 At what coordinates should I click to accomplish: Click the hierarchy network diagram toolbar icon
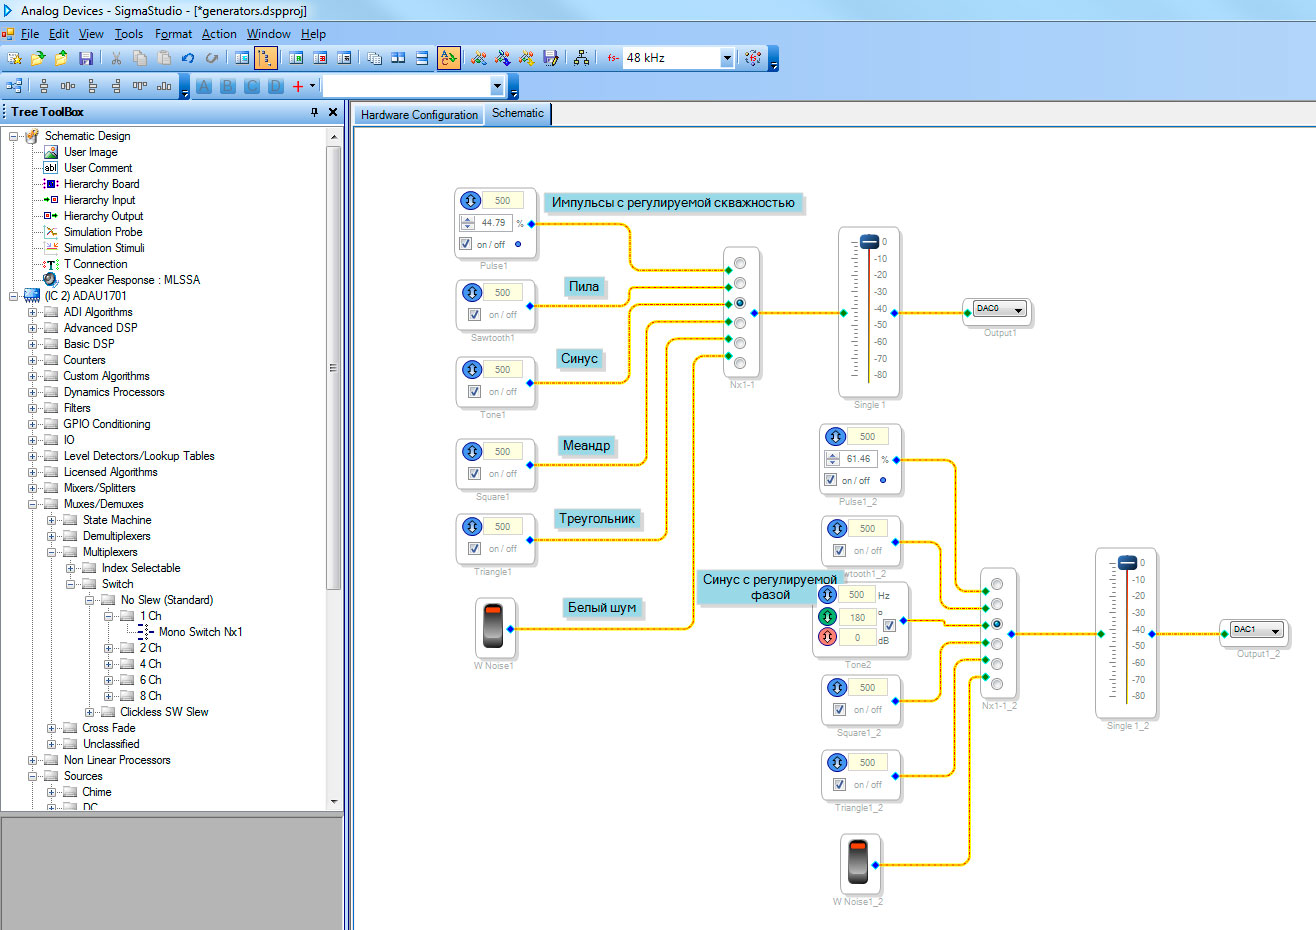pos(581,58)
